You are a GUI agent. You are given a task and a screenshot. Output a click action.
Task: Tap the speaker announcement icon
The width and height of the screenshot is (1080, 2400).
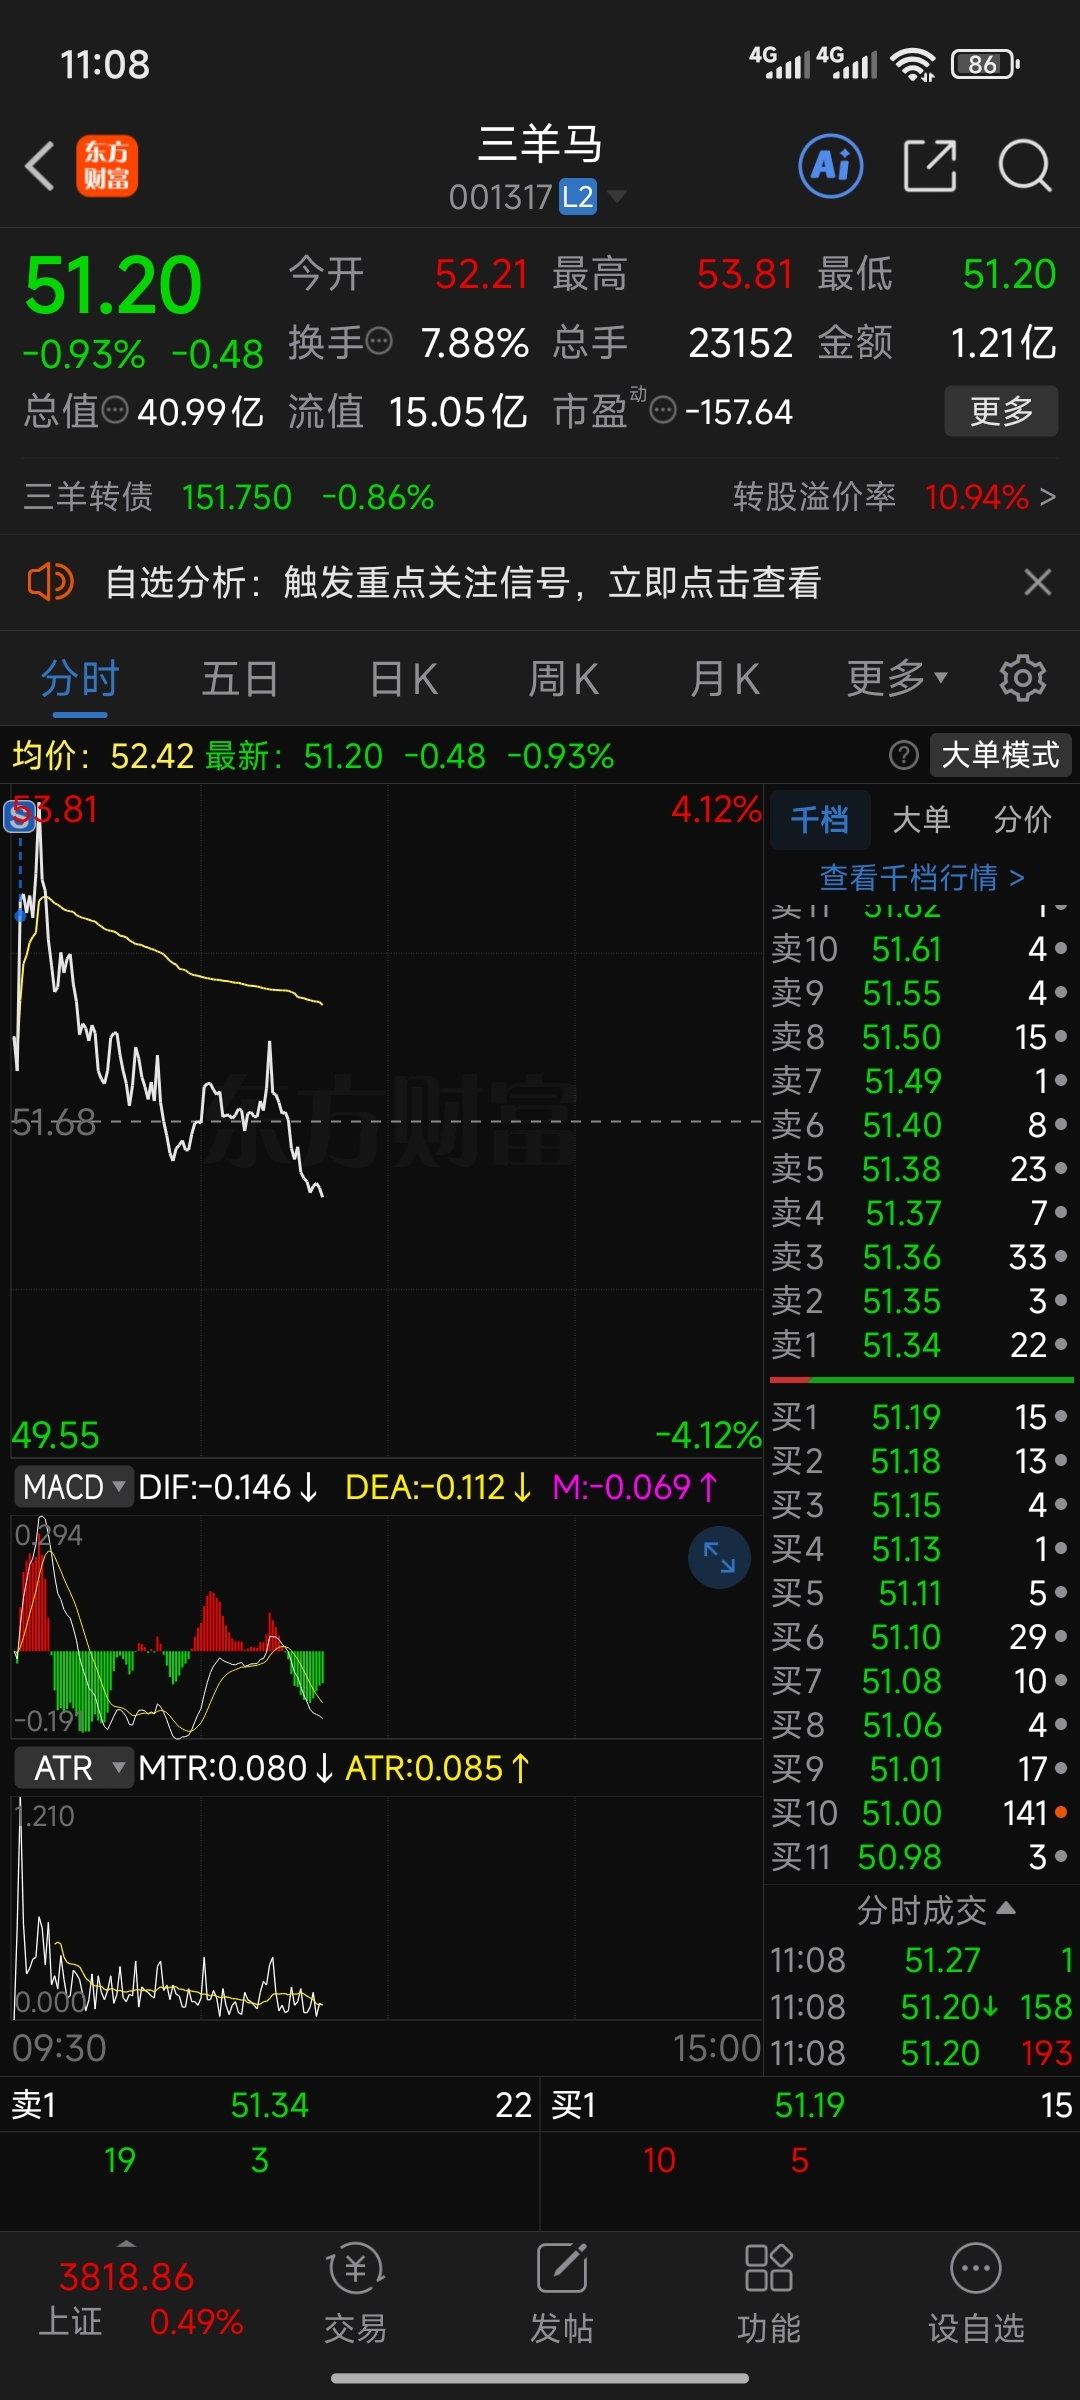(x=50, y=581)
